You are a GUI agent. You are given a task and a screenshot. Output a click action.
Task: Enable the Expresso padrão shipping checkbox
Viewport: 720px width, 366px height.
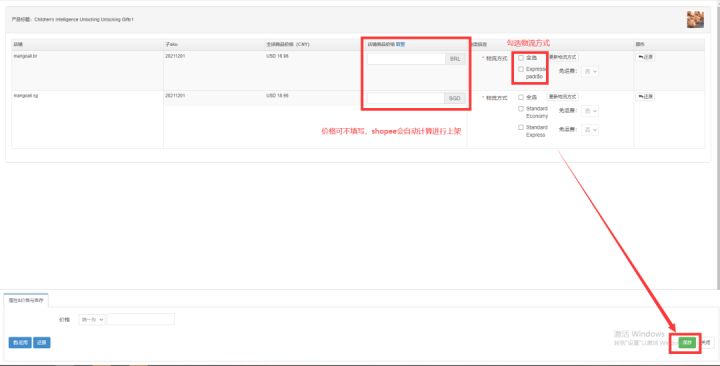click(521, 69)
